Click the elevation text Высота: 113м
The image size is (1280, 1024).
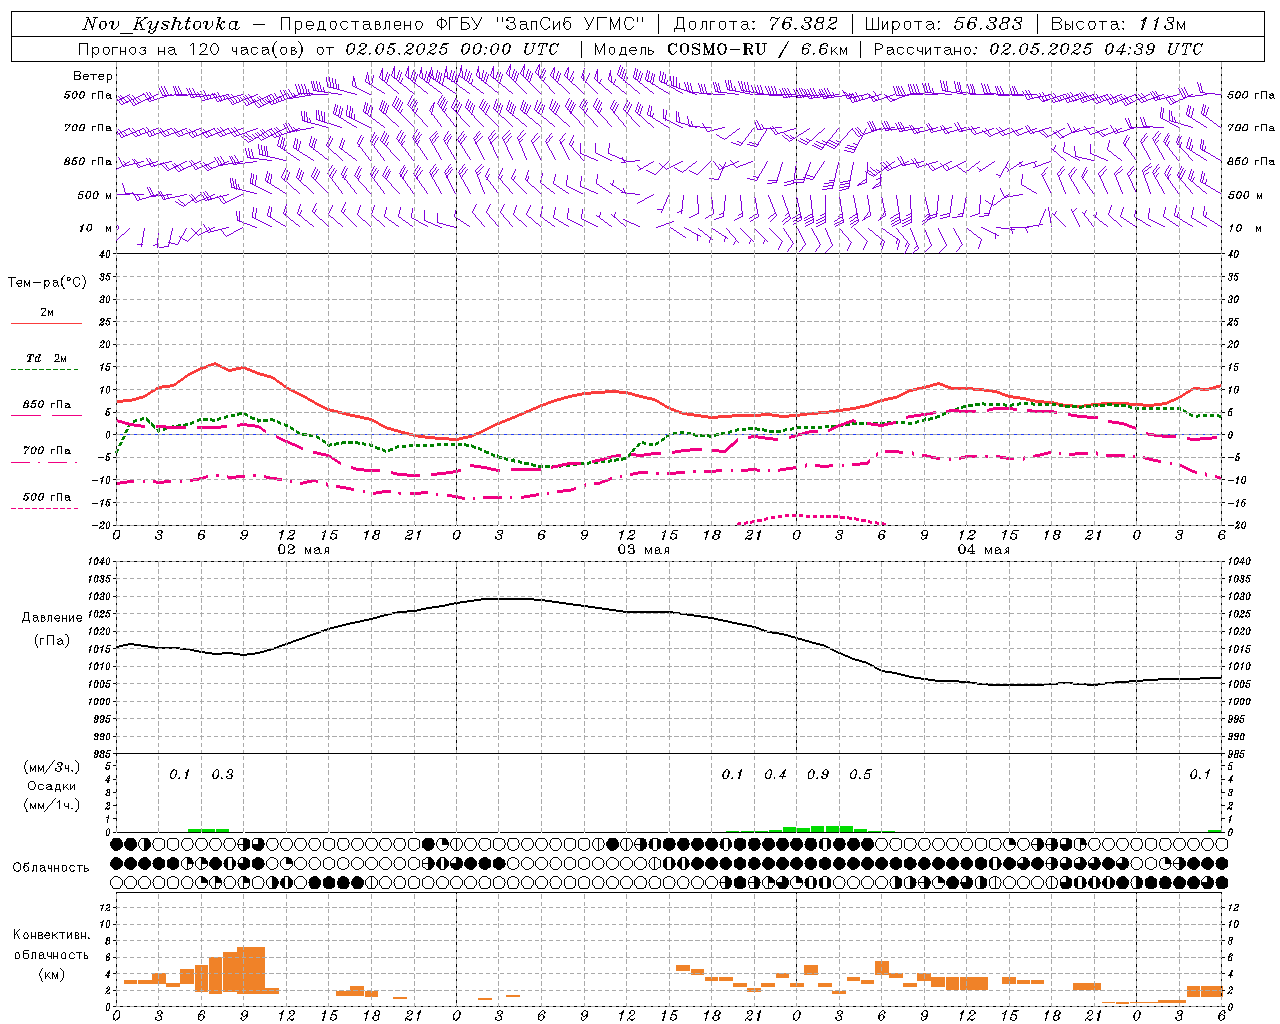point(1118,24)
